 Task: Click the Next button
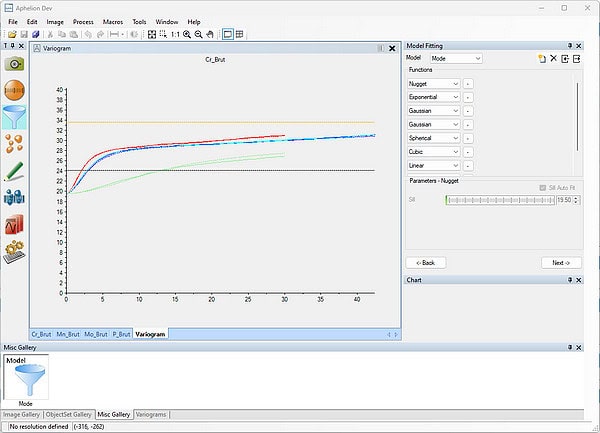[x=561, y=263]
